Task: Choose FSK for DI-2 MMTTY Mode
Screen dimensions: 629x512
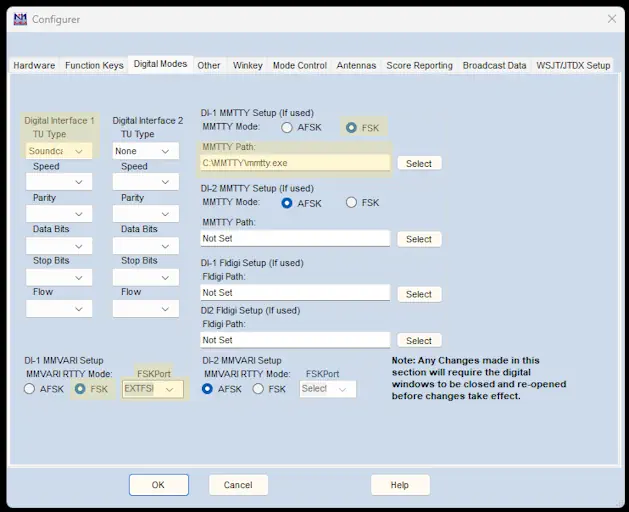Action: pos(351,203)
